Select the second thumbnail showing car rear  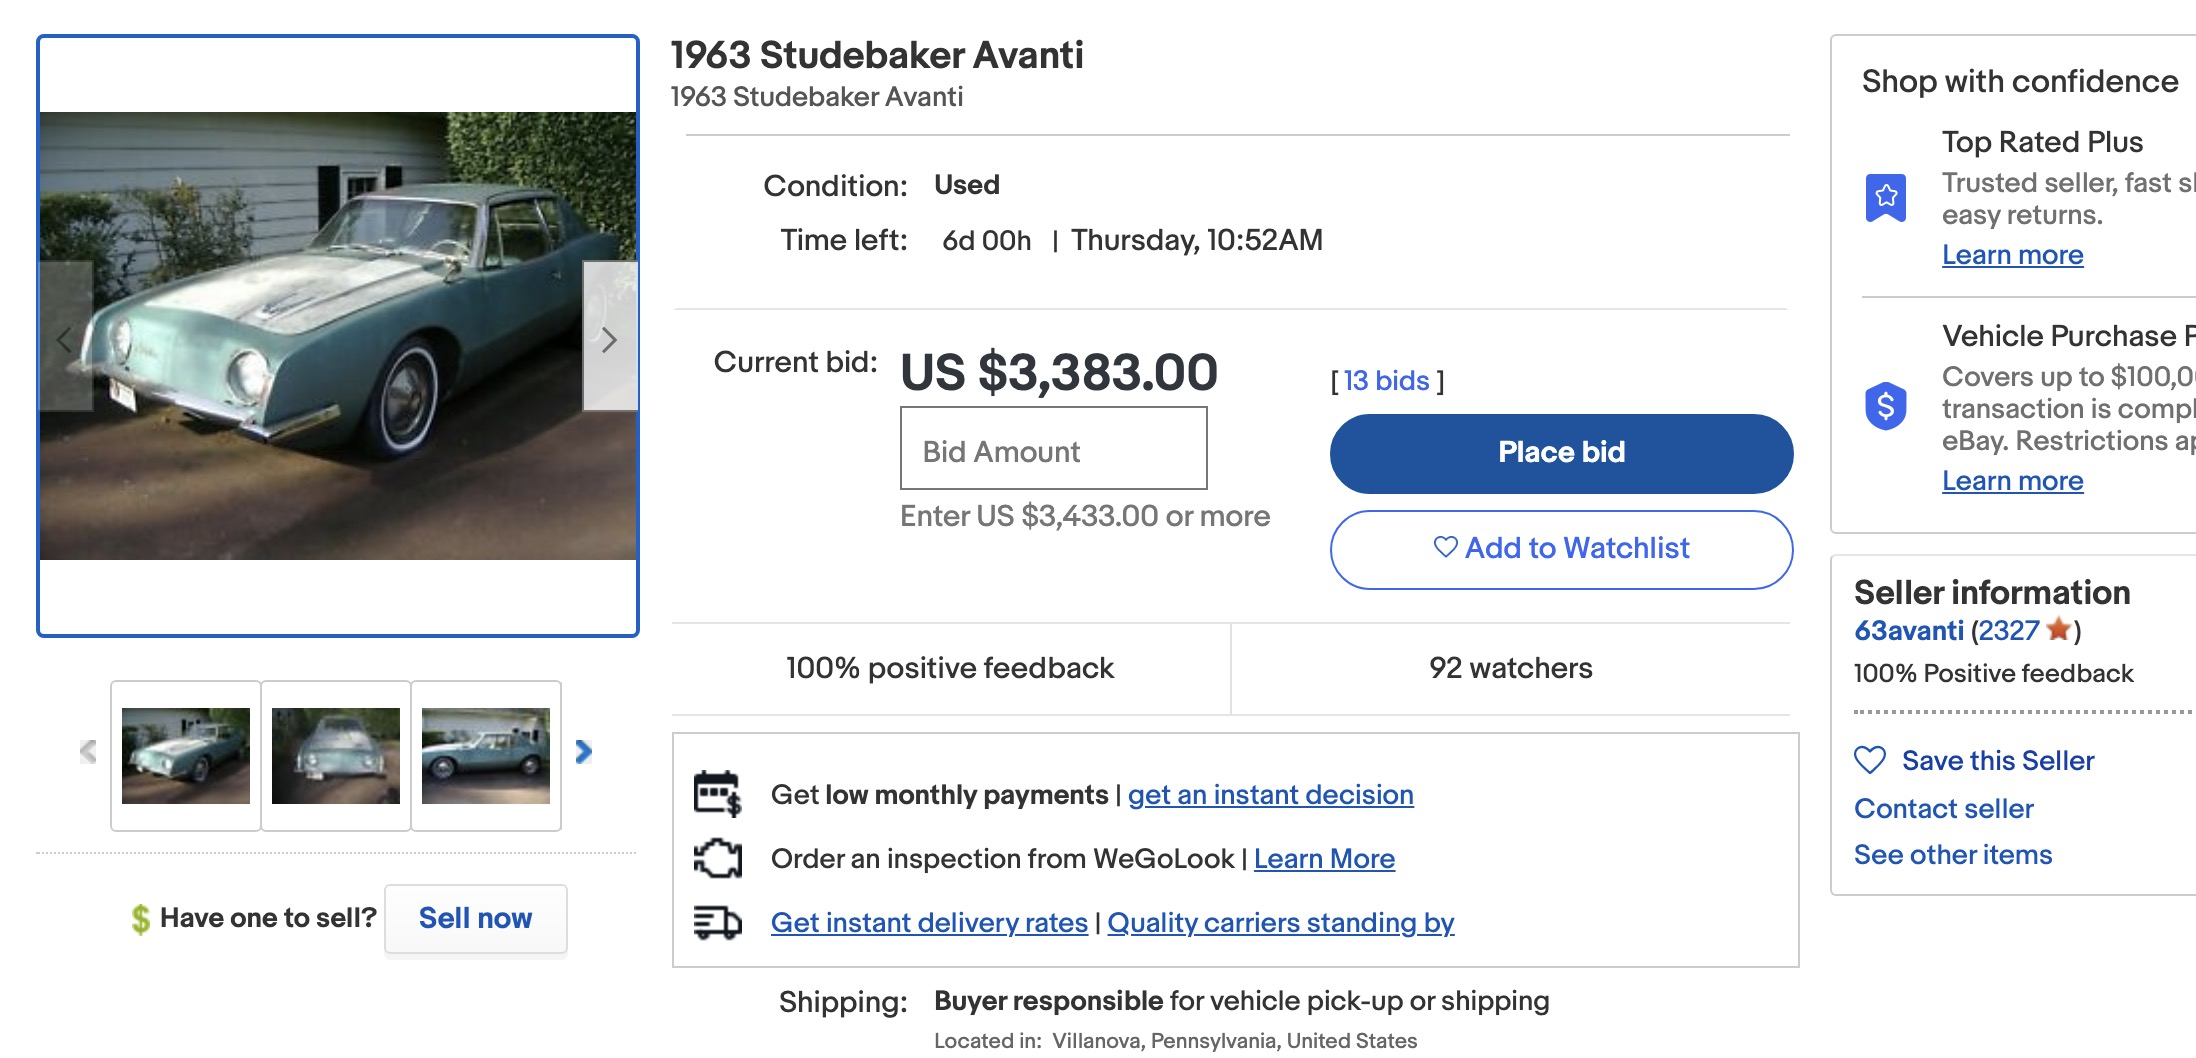click(336, 756)
